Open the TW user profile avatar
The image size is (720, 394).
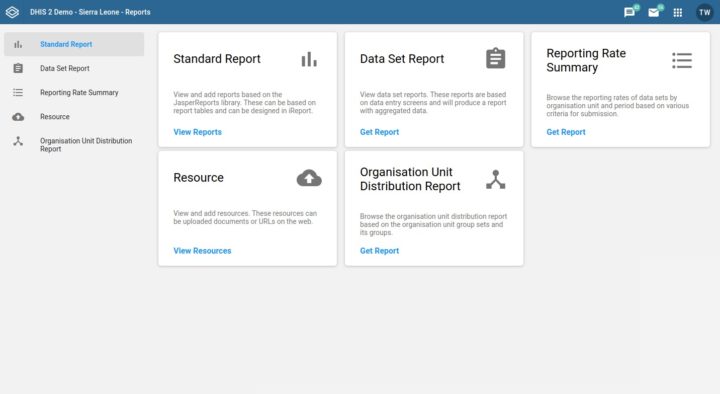pos(704,12)
